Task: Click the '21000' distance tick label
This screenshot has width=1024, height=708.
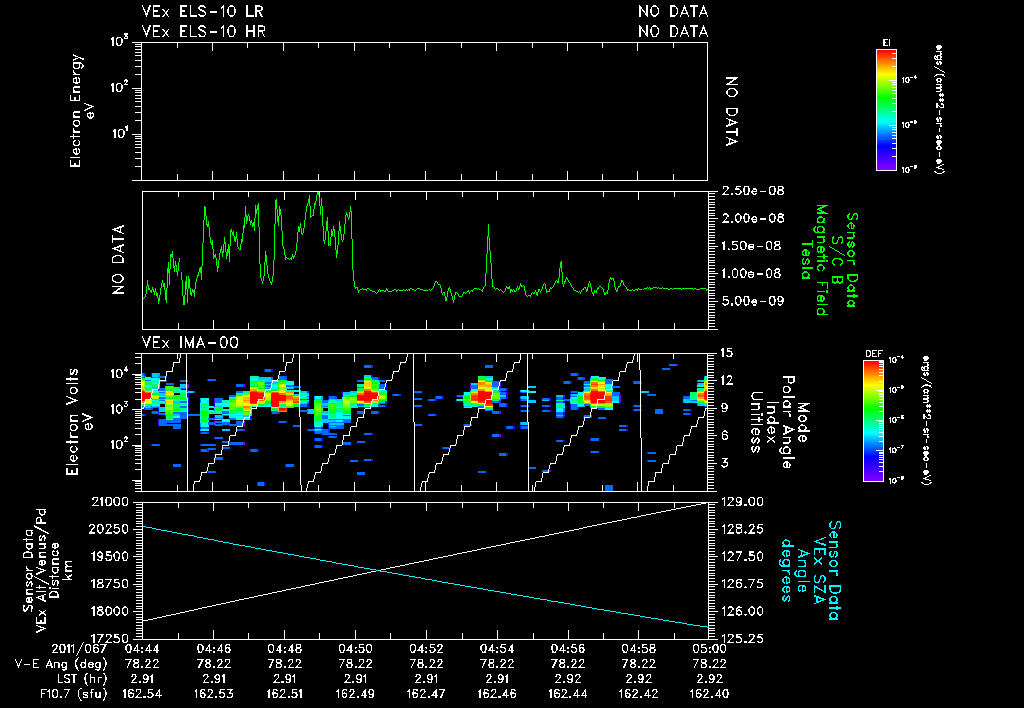Action: [x=108, y=502]
